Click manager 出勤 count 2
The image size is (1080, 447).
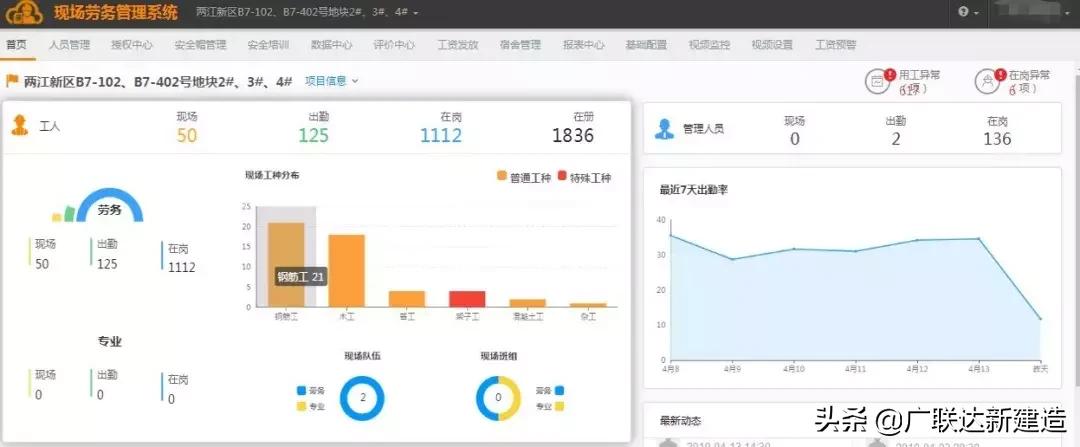895,139
